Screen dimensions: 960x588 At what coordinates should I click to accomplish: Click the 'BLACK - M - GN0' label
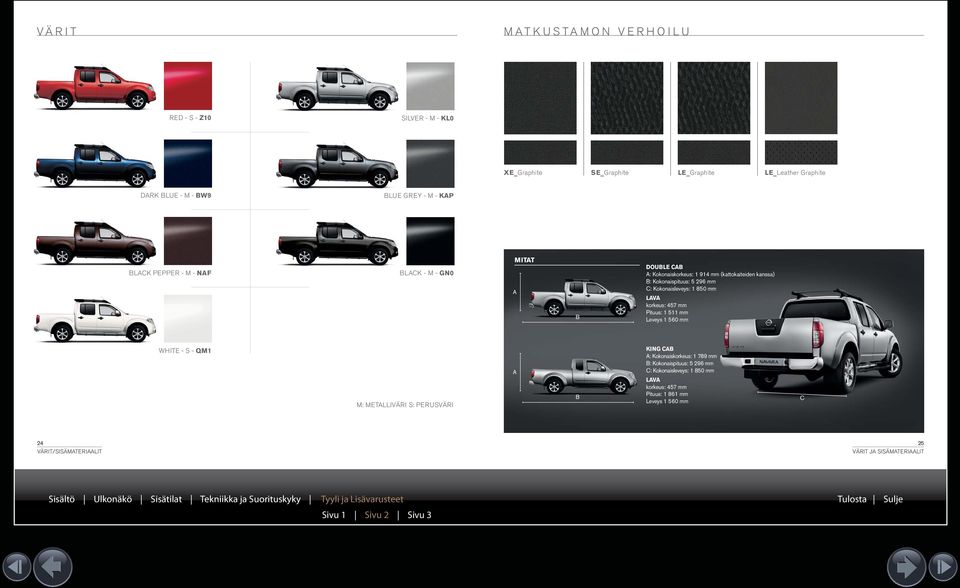click(x=427, y=273)
